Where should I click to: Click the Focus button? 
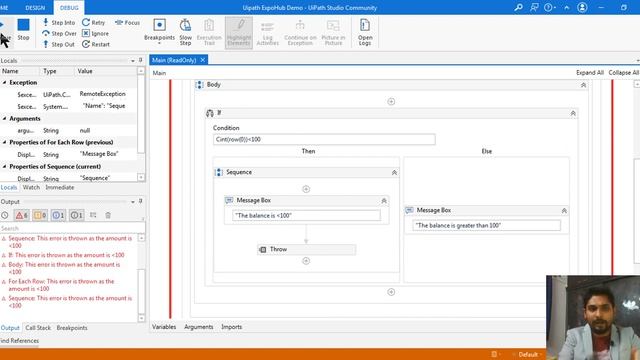pyautogui.click(x=127, y=22)
